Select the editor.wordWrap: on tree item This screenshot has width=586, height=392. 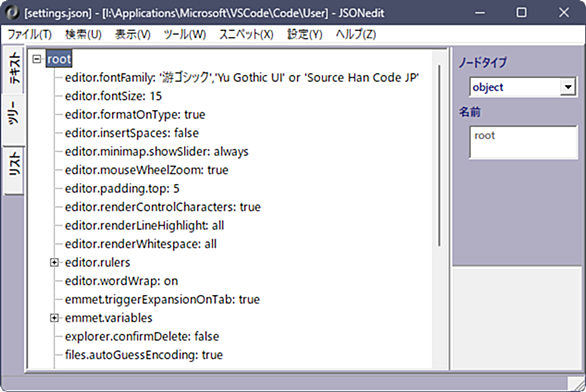(121, 281)
